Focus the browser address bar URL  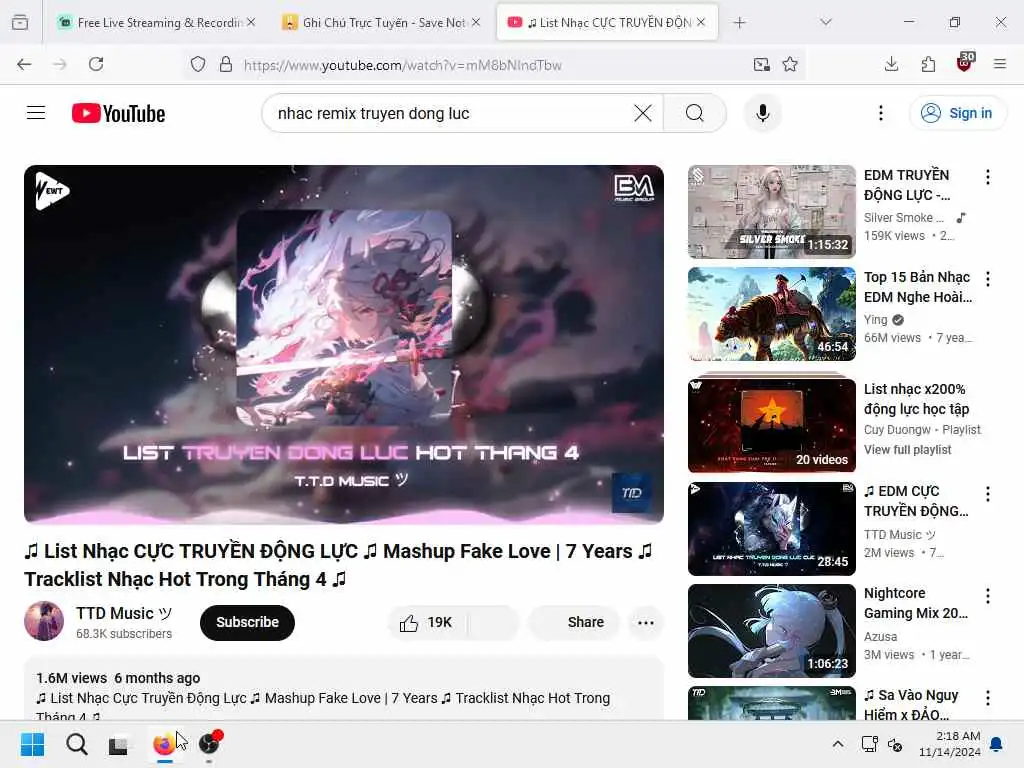point(402,65)
